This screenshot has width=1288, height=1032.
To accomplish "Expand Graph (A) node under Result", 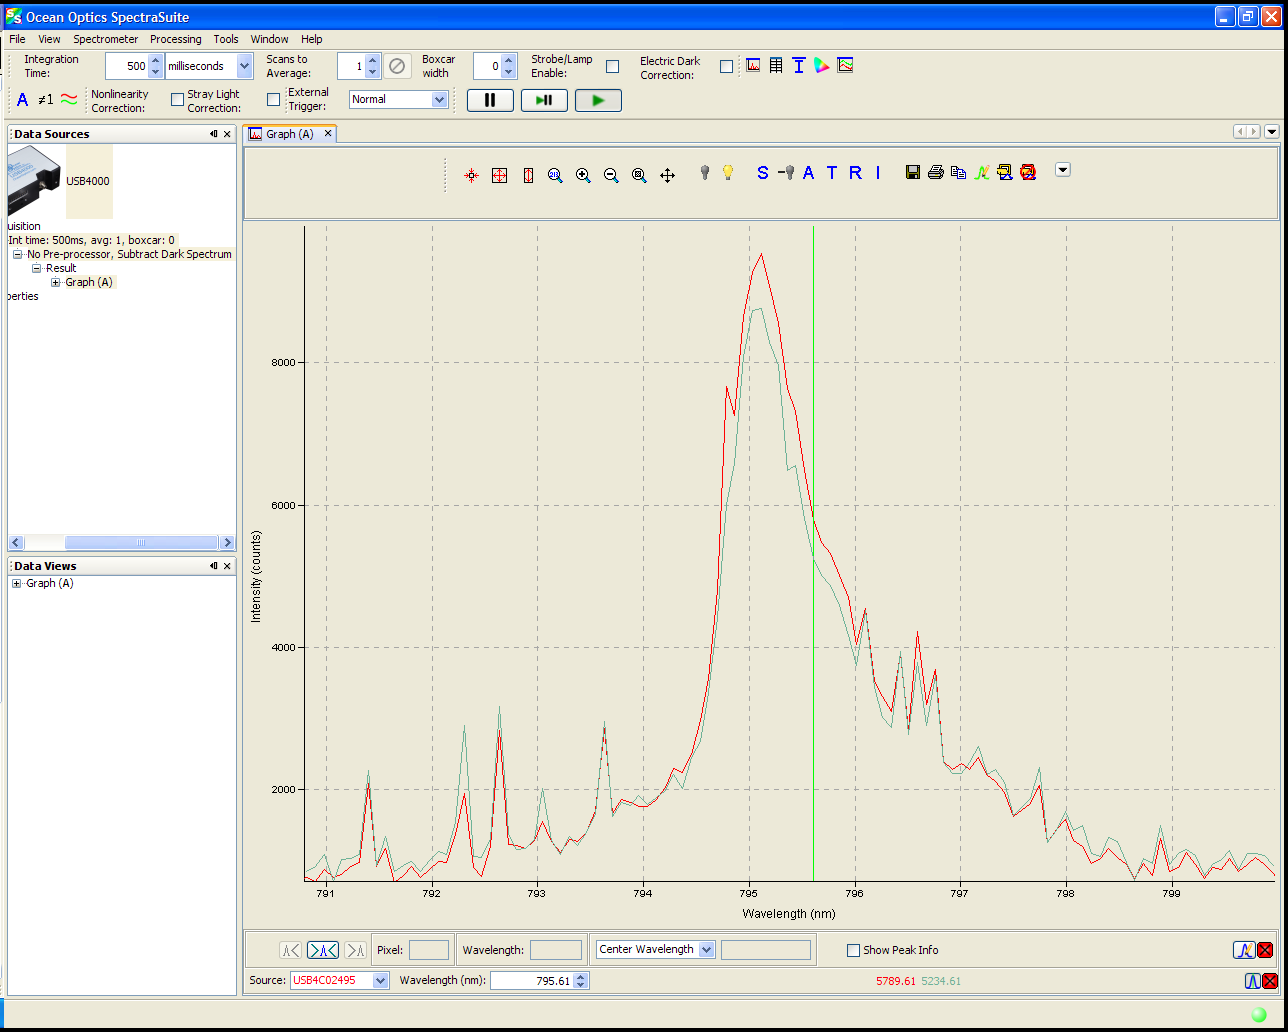I will [56, 282].
